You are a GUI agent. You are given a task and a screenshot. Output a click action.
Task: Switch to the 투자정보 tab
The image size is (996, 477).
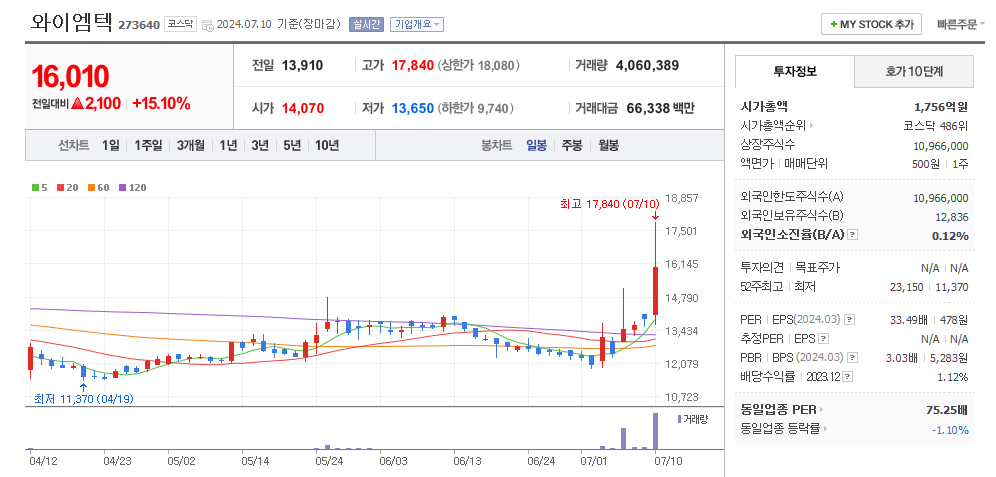tap(795, 71)
